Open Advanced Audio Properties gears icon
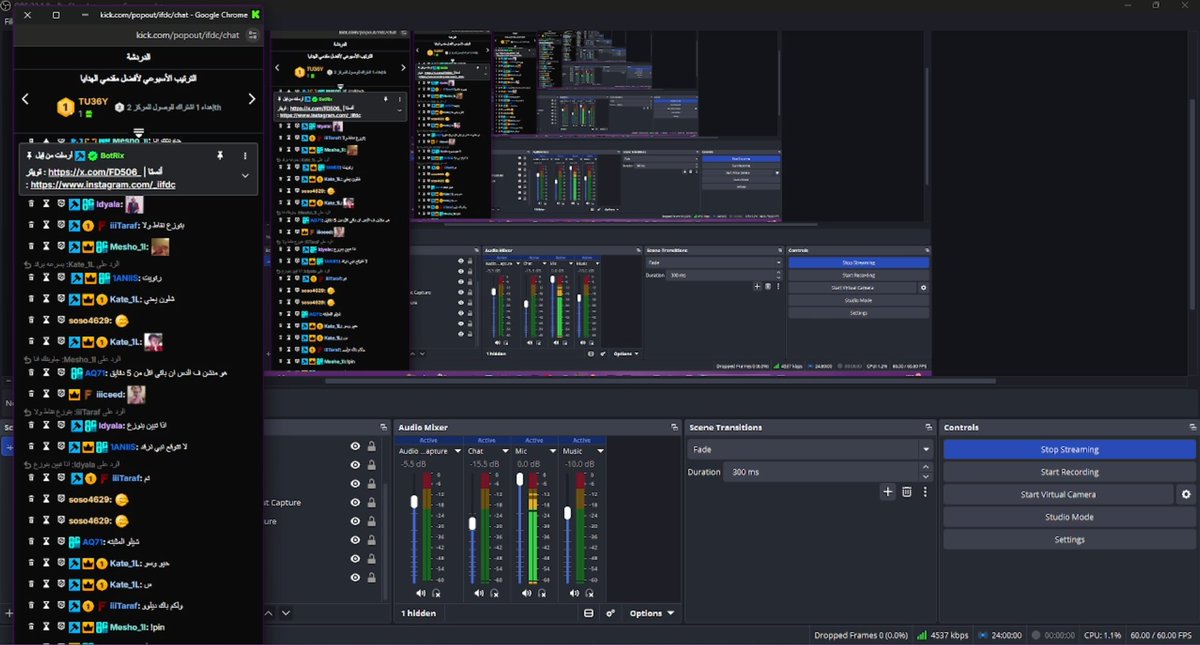The height and width of the screenshot is (645, 1200). click(x=610, y=613)
